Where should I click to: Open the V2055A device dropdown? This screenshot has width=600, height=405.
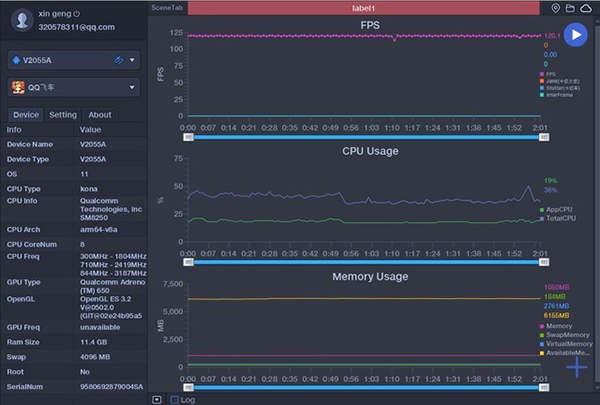(132, 60)
